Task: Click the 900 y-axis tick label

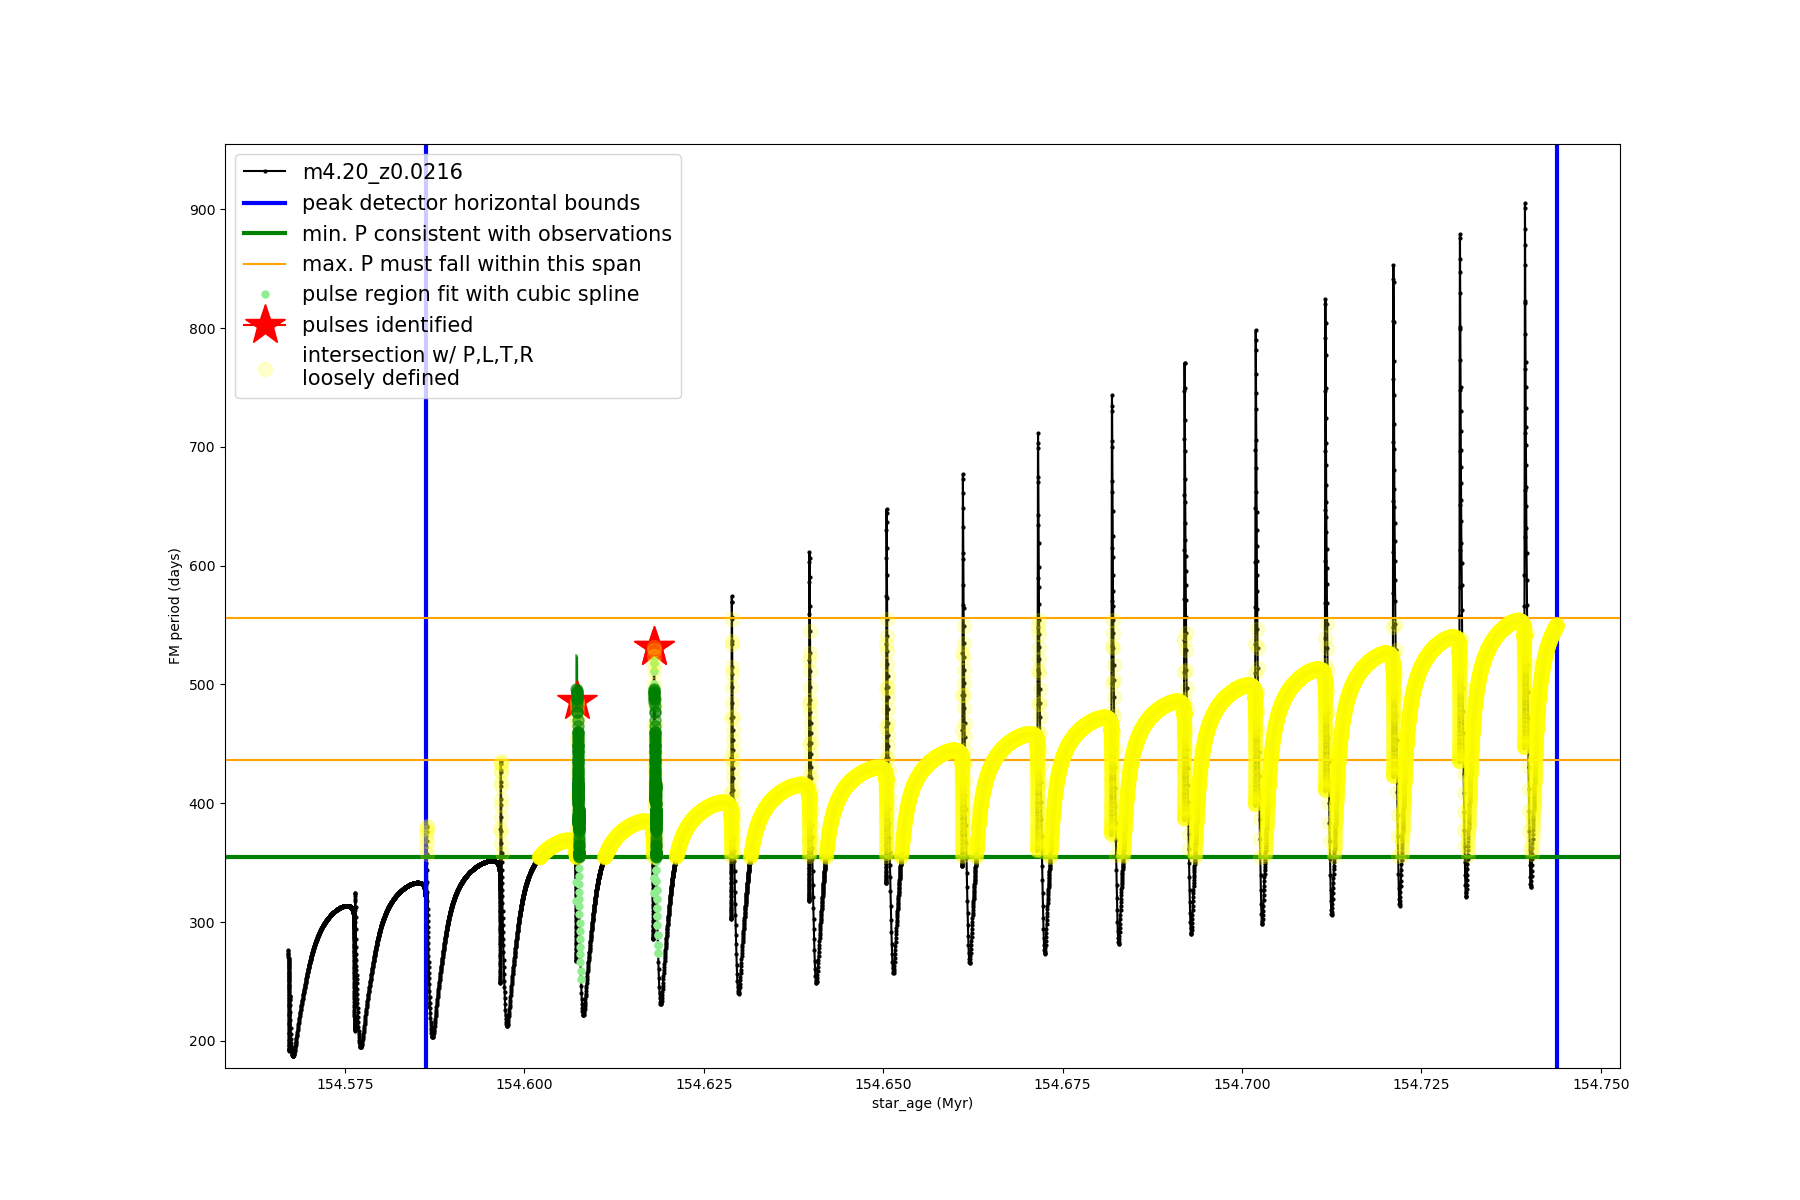Action: click(203, 210)
